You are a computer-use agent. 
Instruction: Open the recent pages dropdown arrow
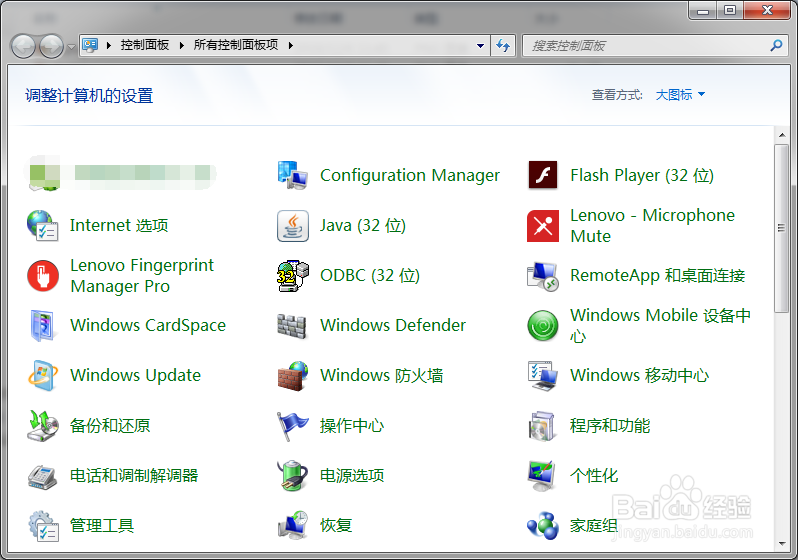pyautogui.click(x=72, y=46)
